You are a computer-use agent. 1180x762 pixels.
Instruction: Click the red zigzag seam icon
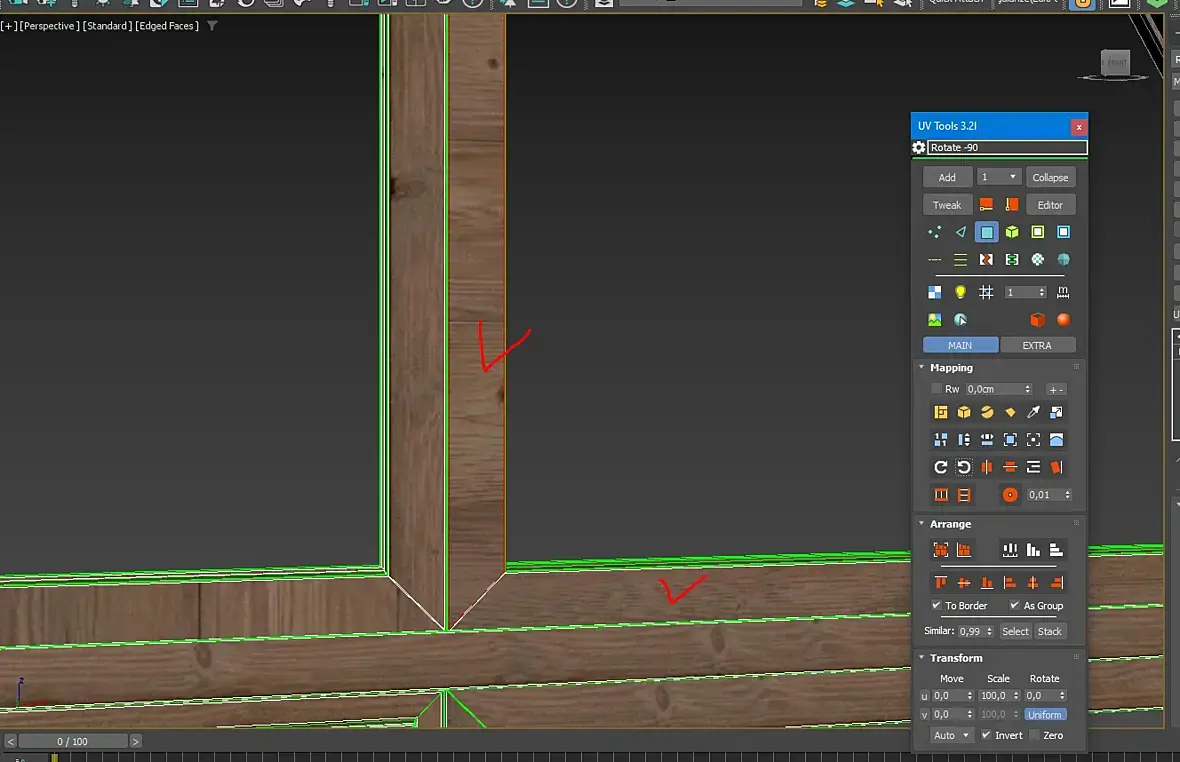click(986, 260)
